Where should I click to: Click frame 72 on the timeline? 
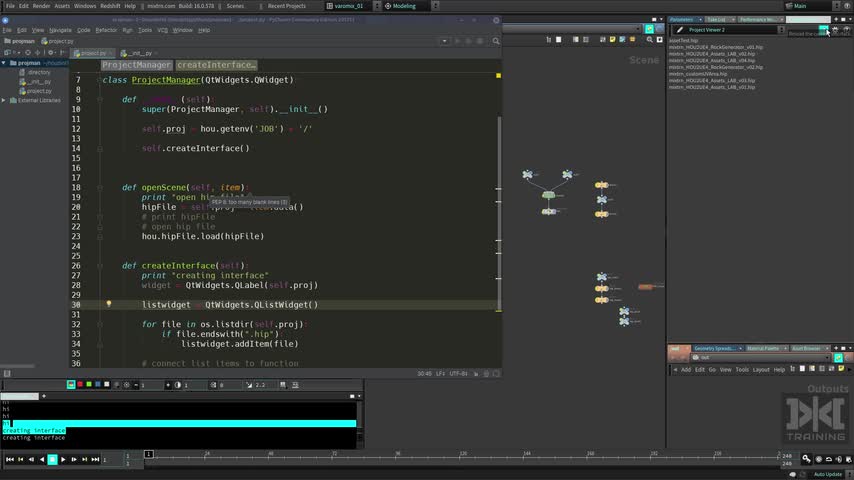334,455
